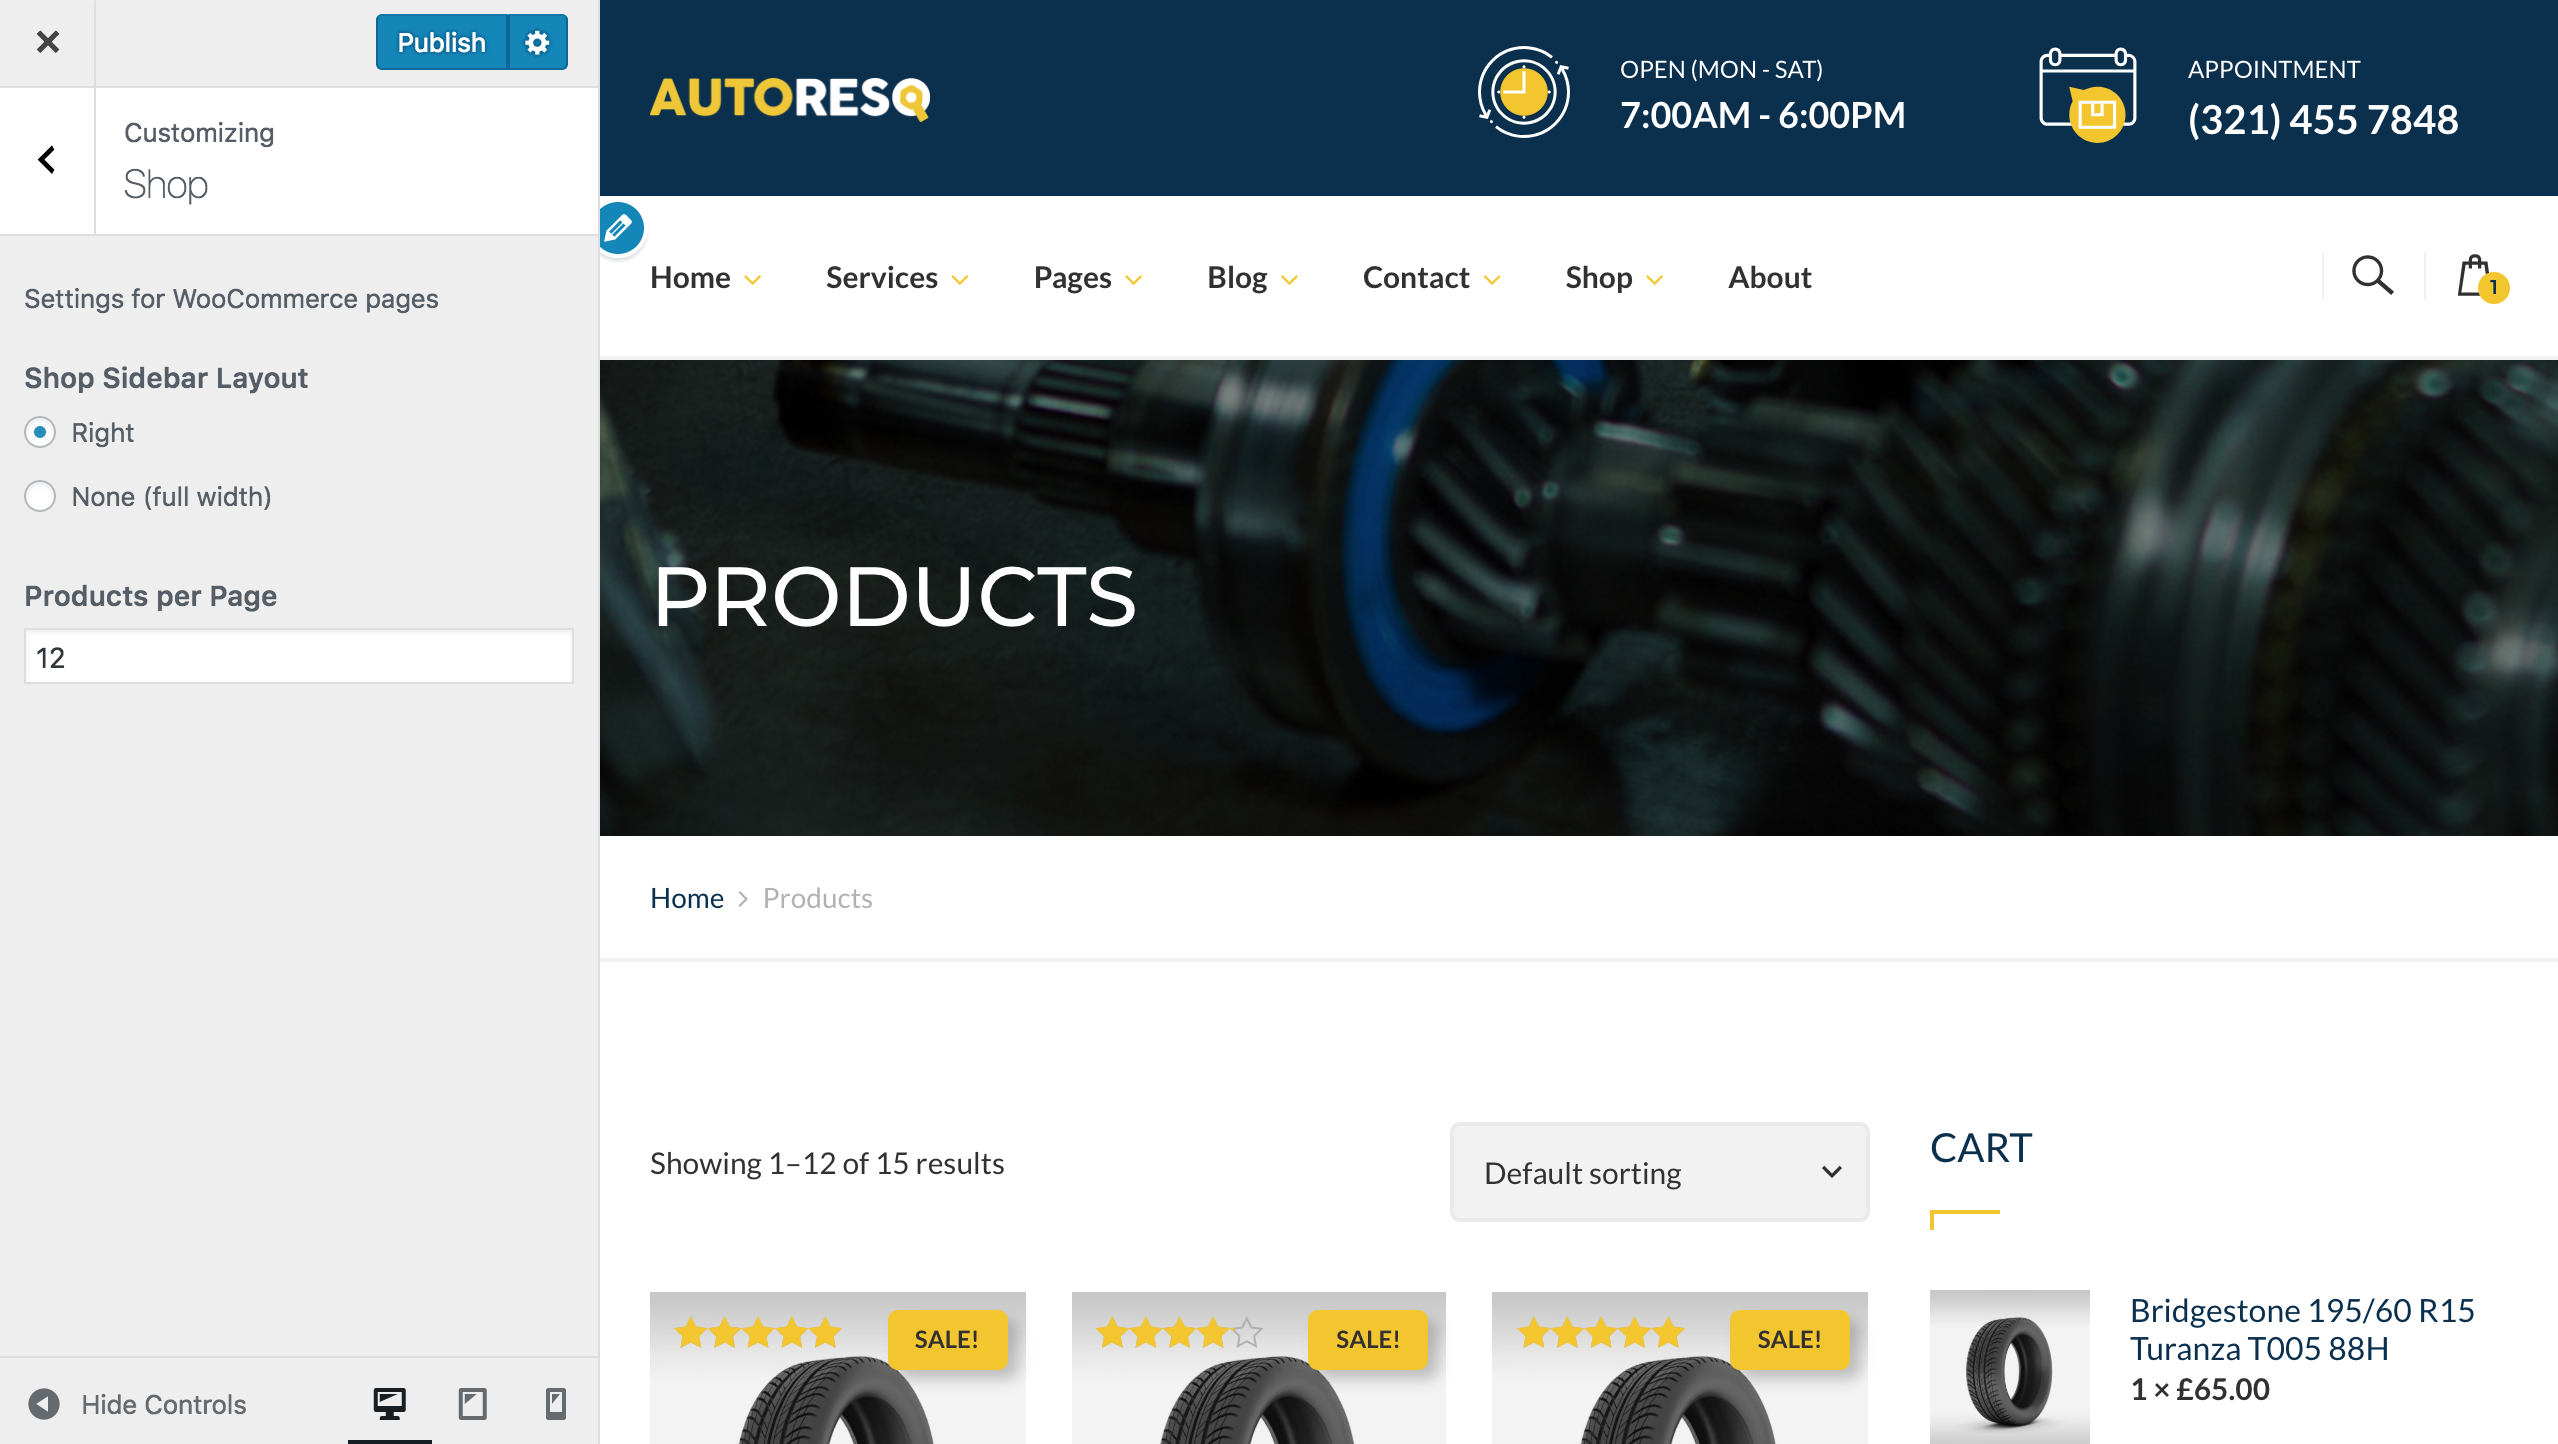Click the 7:00AM - 6:00PM hours text
This screenshot has height=1444, width=2558.
pos(1763,116)
